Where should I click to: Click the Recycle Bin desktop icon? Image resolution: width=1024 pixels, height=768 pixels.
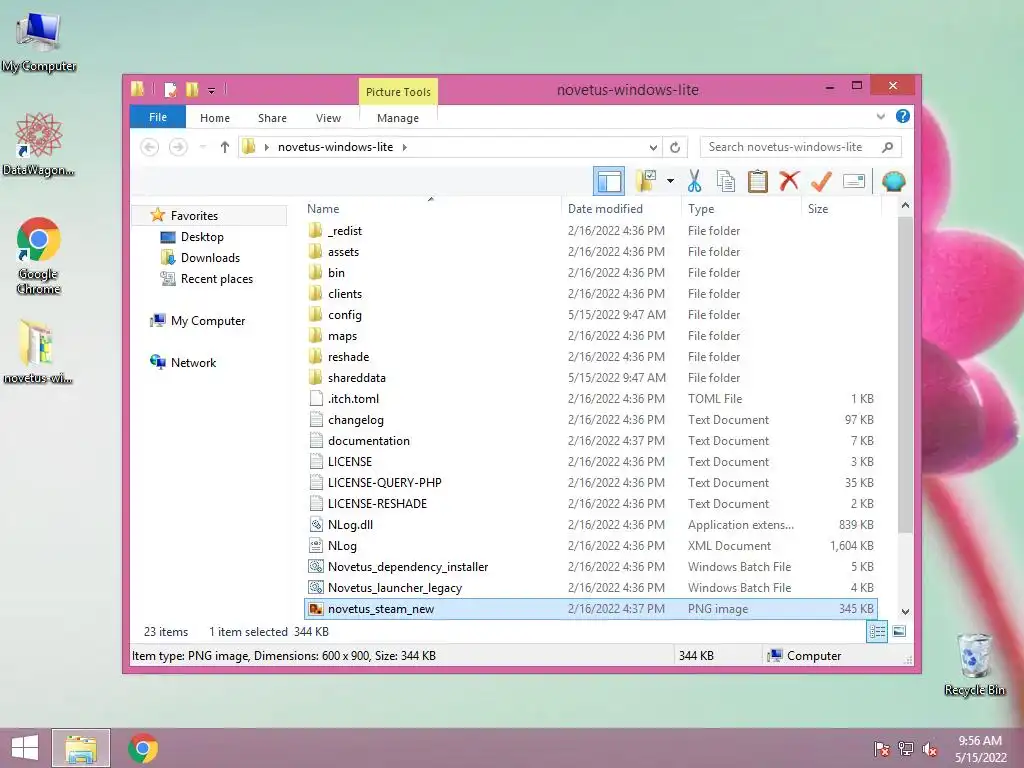point(974,664)
